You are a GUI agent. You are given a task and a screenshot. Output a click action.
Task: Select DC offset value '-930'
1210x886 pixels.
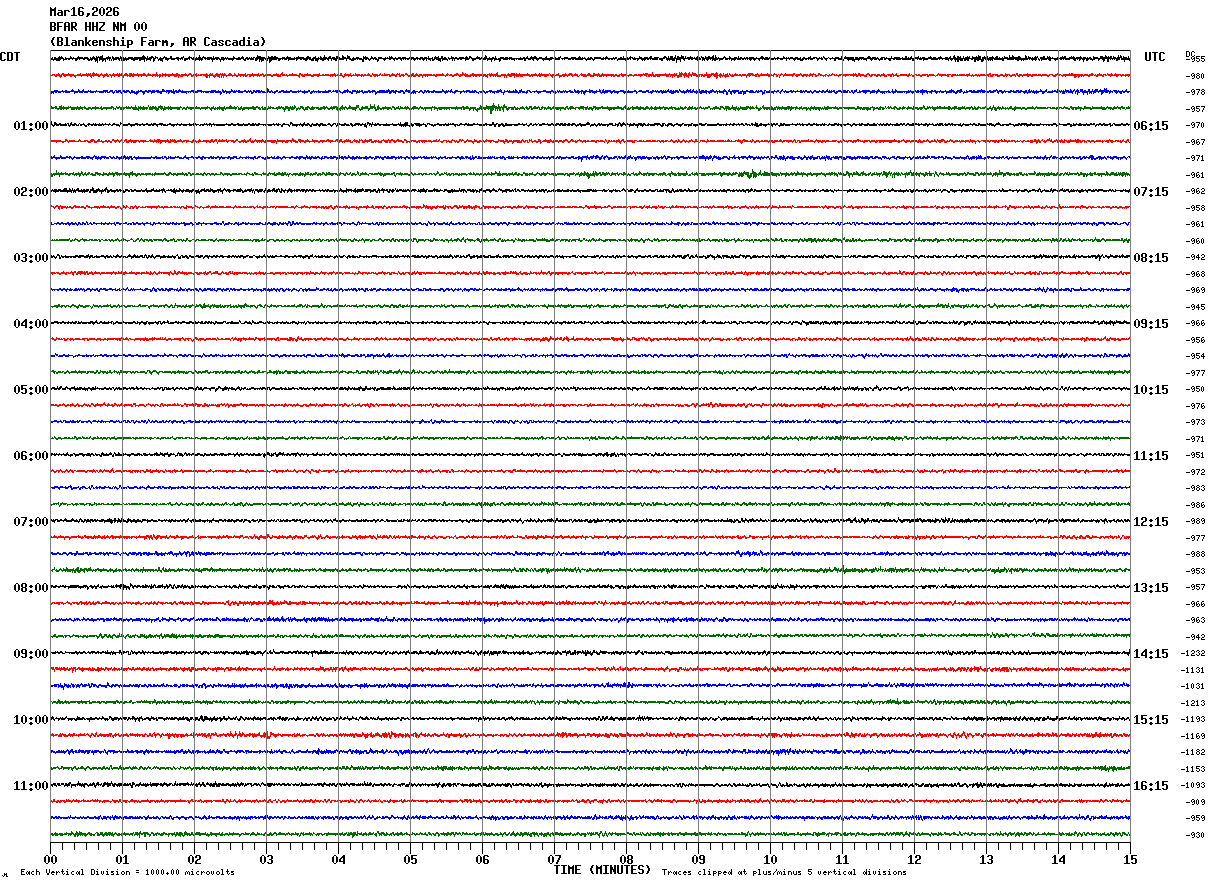[1195, 835]
